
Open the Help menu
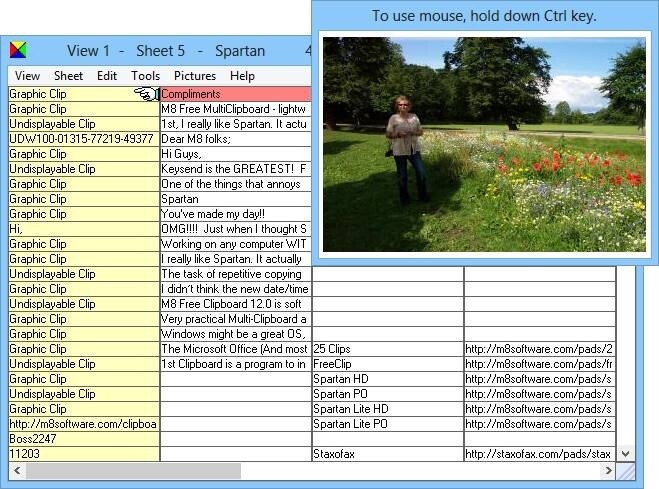[242, 76]
